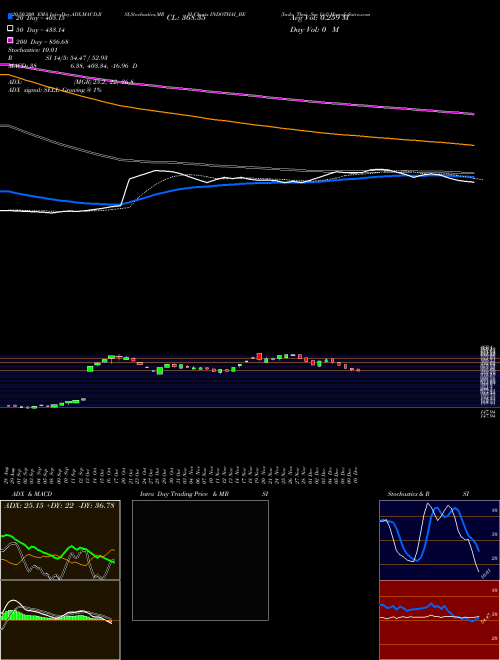Open the Stochastics oscillator panel
Viewport: 500px width, 660px height.
[x=439, y=540]
